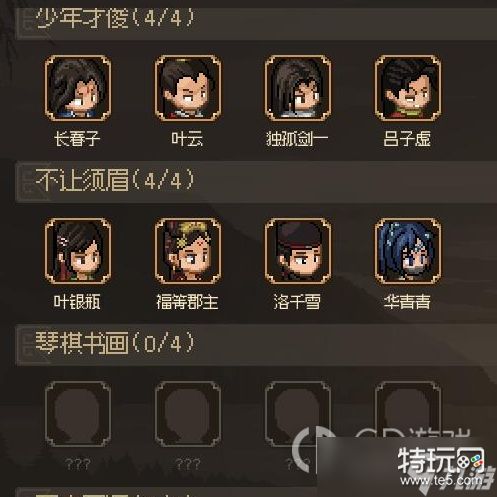This screenshot has width=497, height=497.
Task: Open the 特玩网 watermark logo
Action: 441,460
